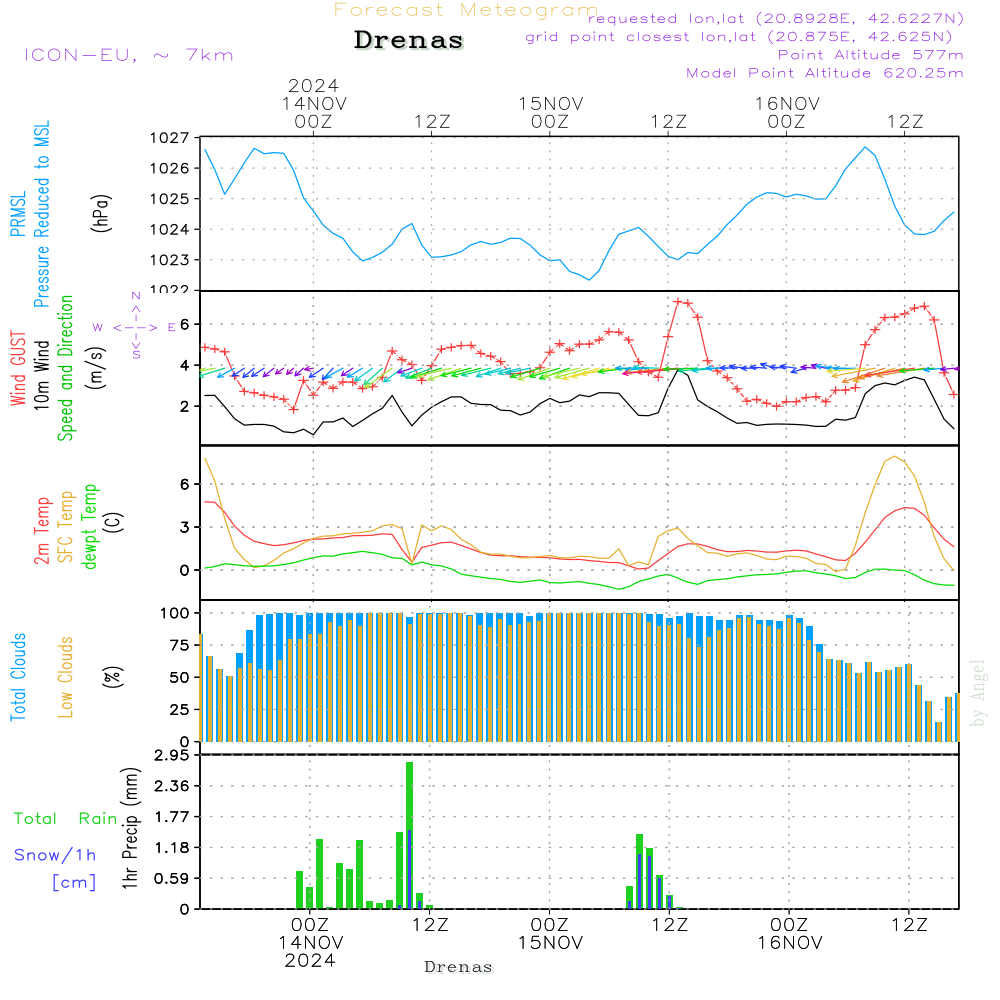Select the 1024 pressure axis value
This screenshot has height=1000, width=1000.
click(170, 230)
